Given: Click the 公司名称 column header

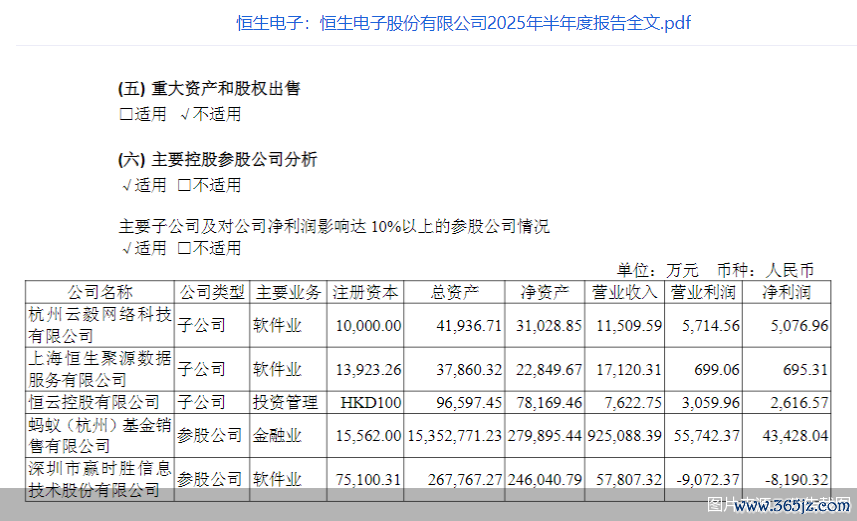Looking at the screenshot, I should point(100,292).
